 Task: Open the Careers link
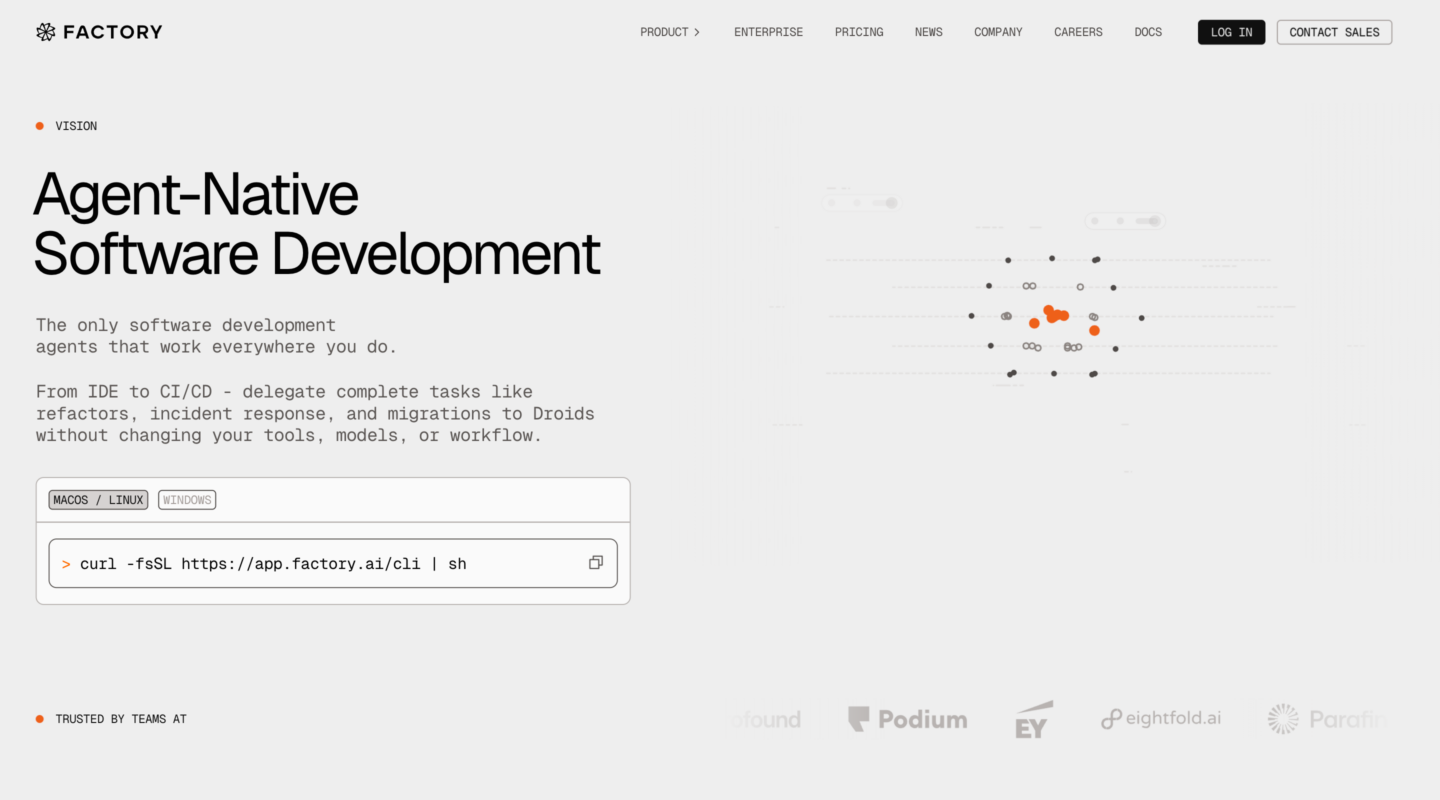tap(1078, 32)
